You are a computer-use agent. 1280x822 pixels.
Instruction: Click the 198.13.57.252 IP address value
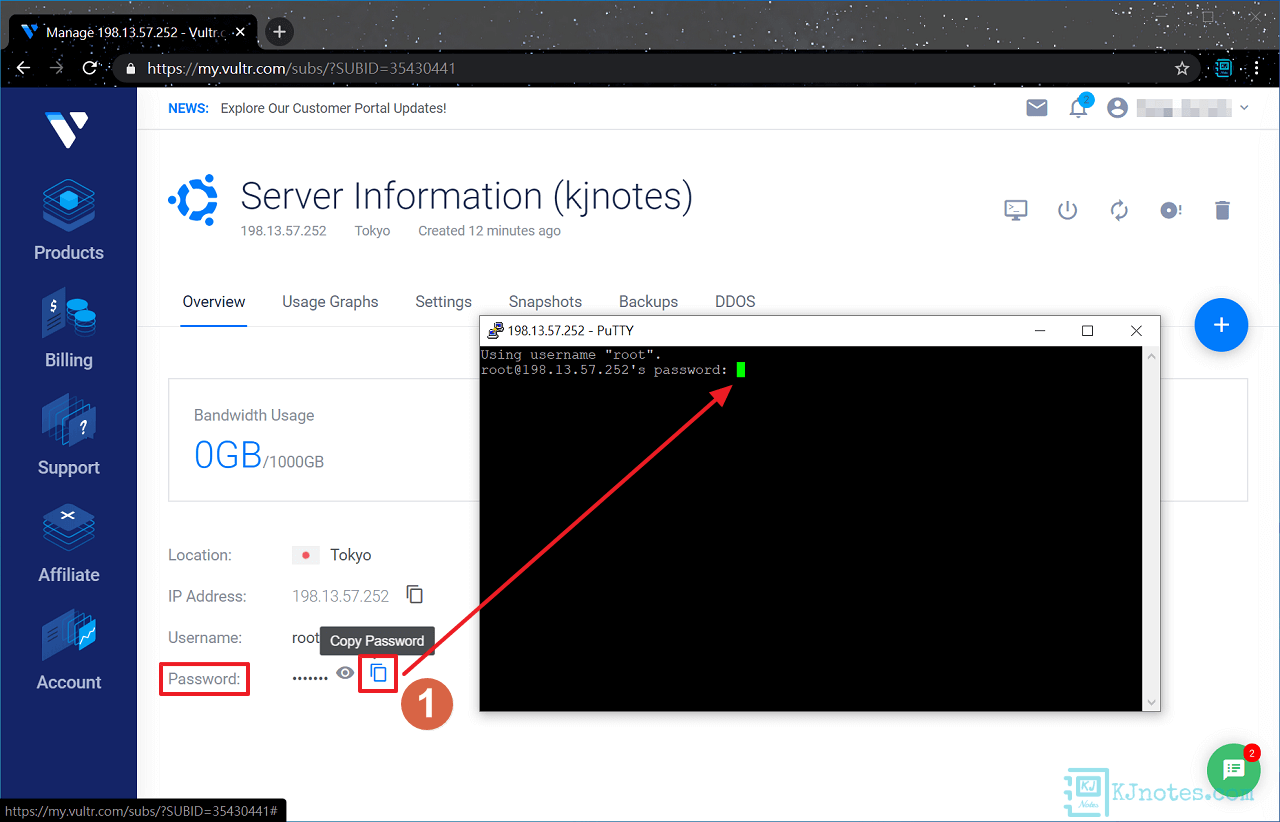pyautogui.click(x=340, y=596)
